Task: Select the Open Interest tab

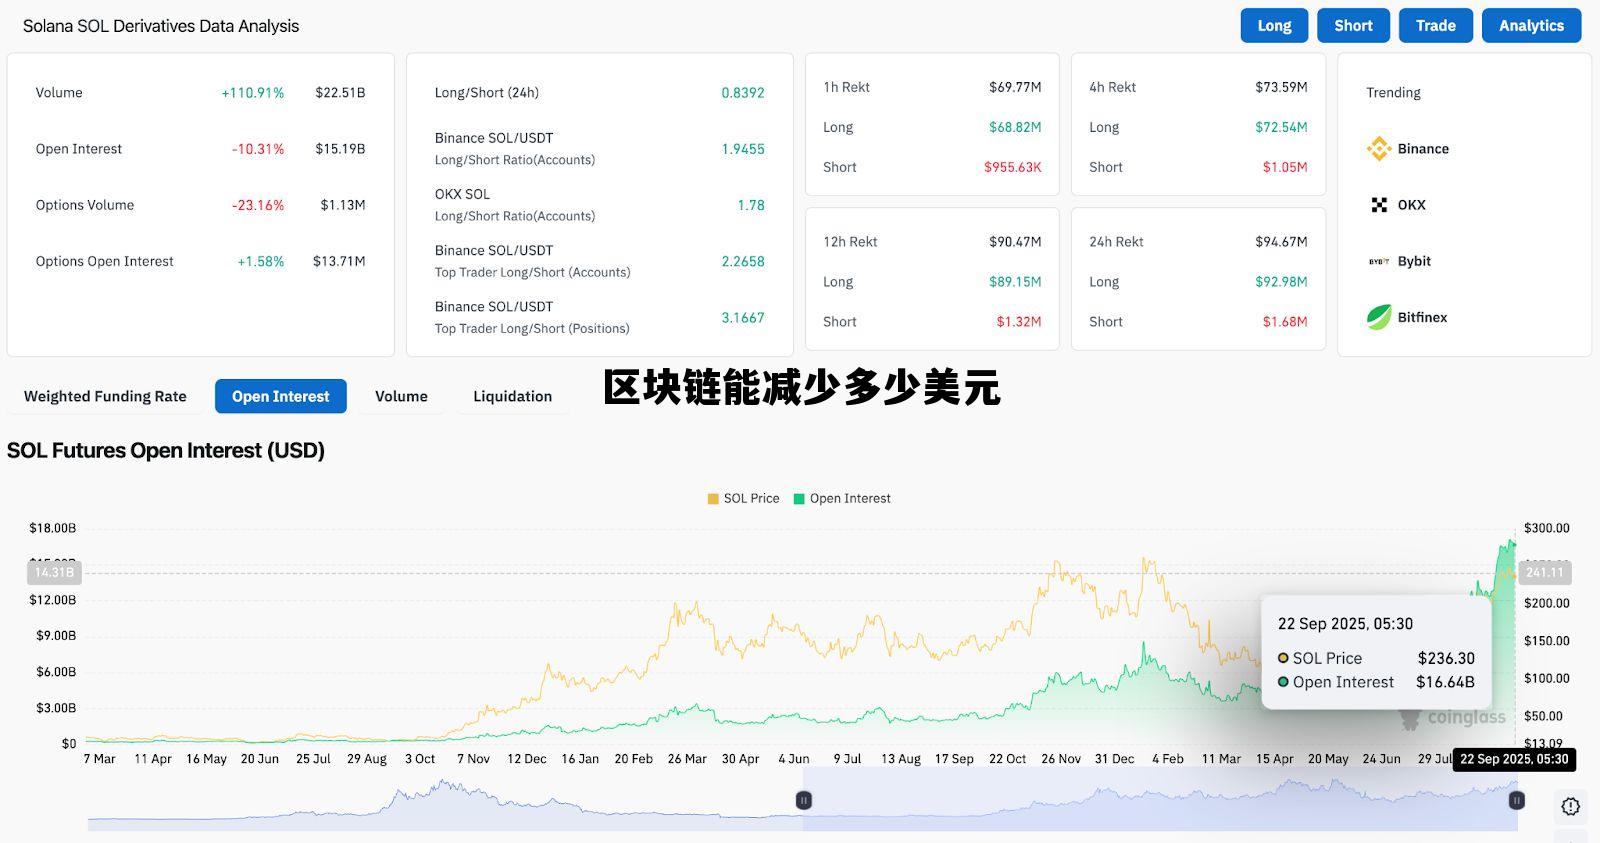Action: (281, 396)
